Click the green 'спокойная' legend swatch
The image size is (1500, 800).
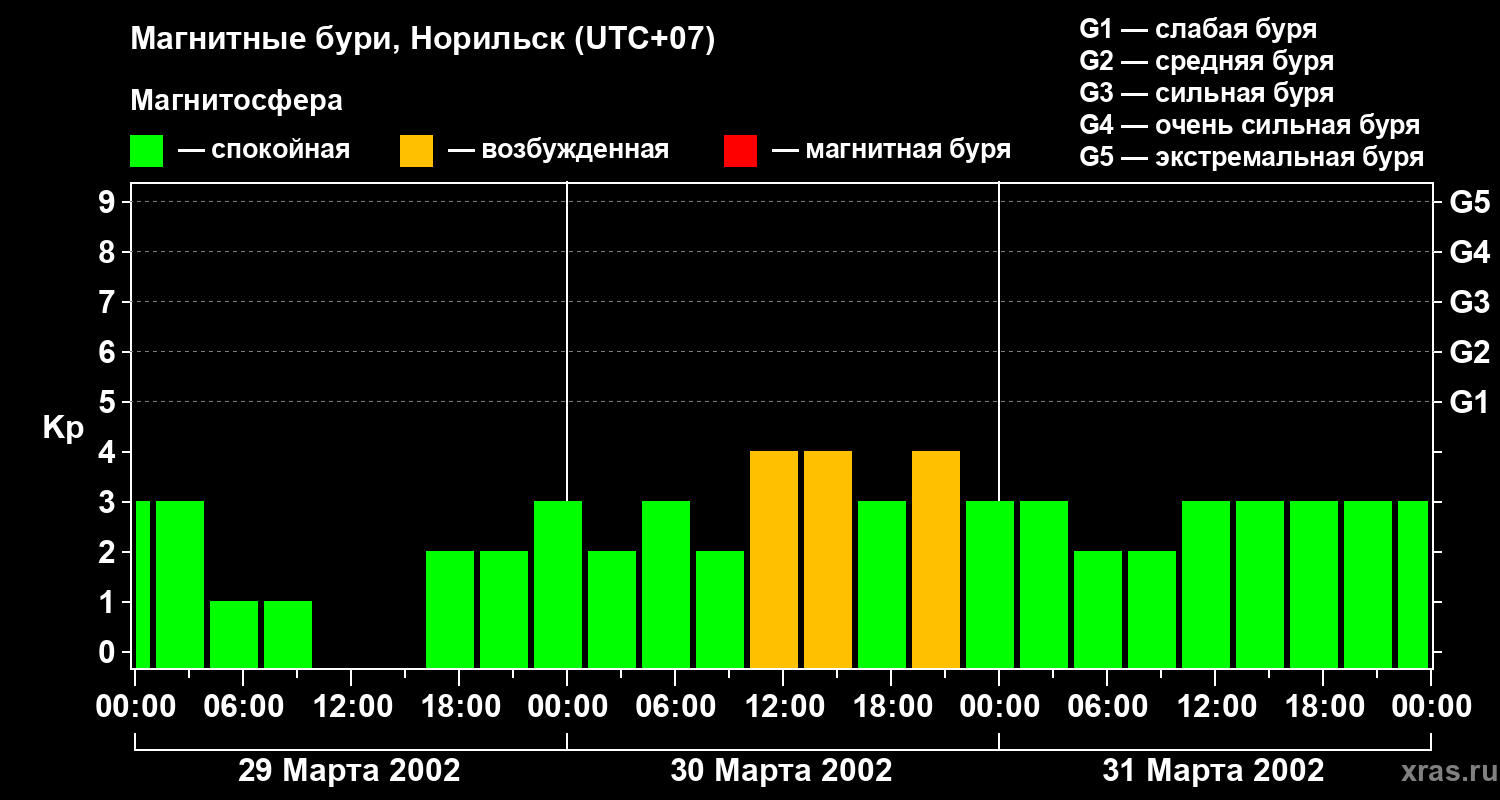(146, 151)
